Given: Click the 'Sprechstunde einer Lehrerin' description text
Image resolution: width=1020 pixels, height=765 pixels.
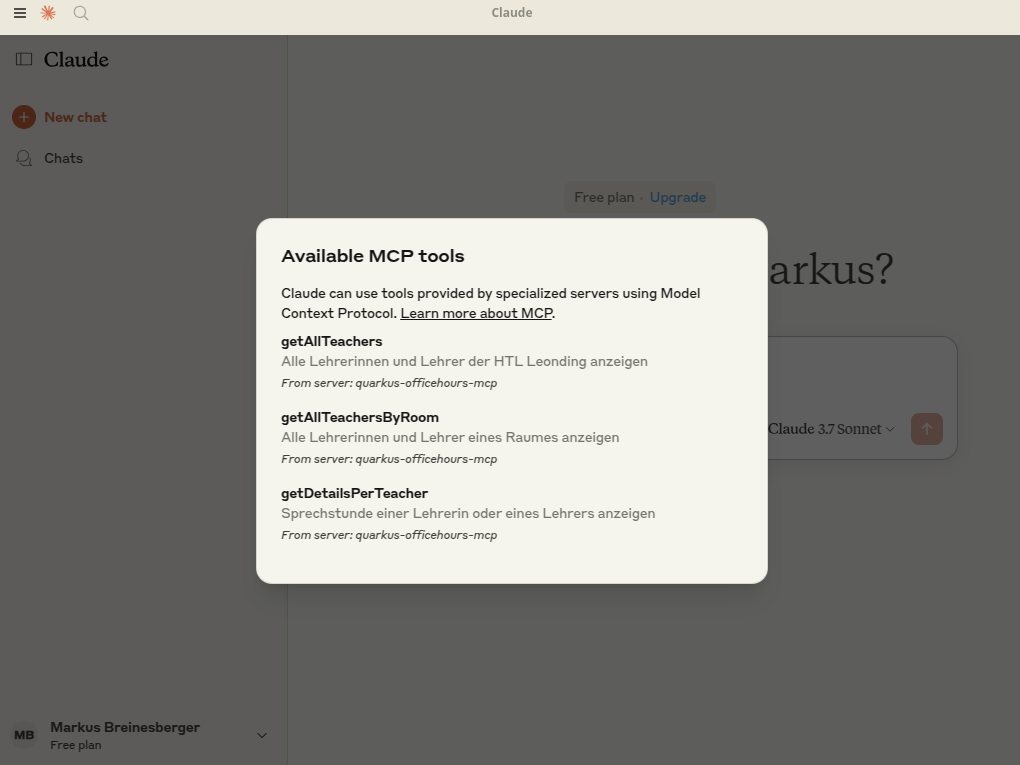Looking at the screenshot, I should coord(468,513).
